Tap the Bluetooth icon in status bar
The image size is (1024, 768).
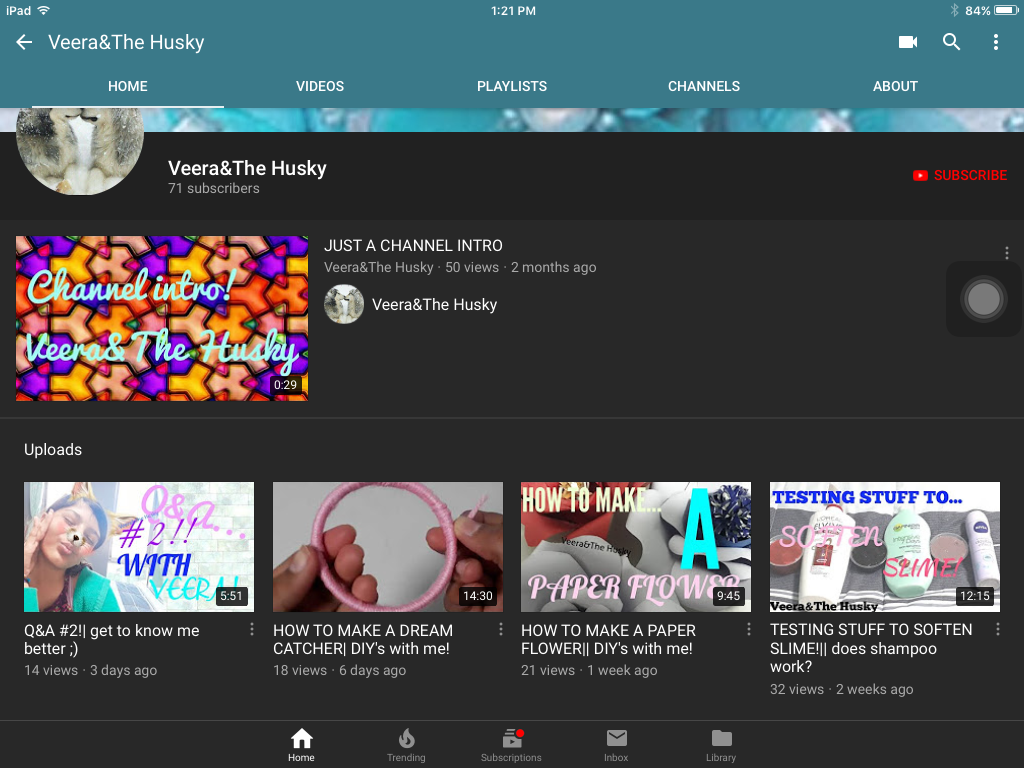pos(954,10)
